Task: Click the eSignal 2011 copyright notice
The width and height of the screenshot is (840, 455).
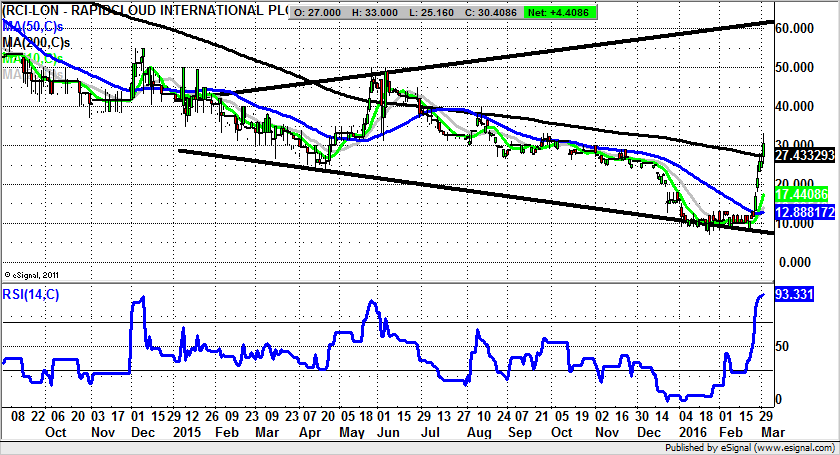Action: (x=35, y=272)
